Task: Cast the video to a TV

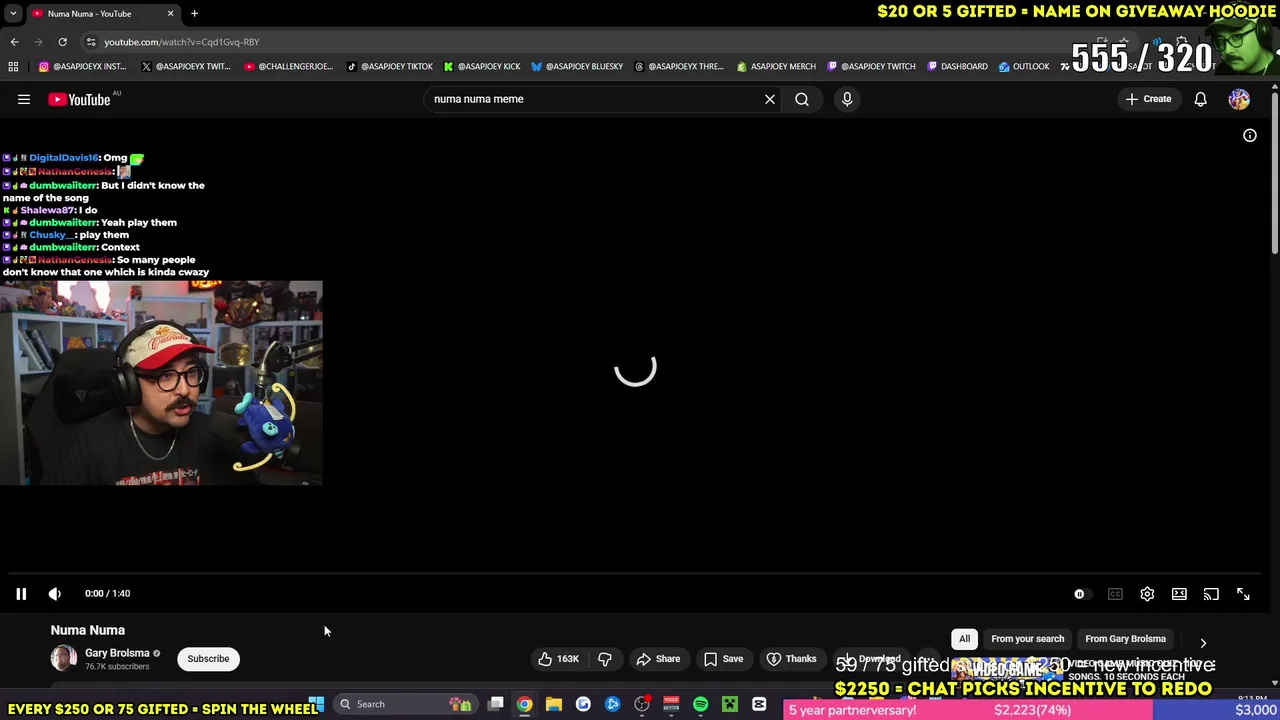Action: point(1211,594)
